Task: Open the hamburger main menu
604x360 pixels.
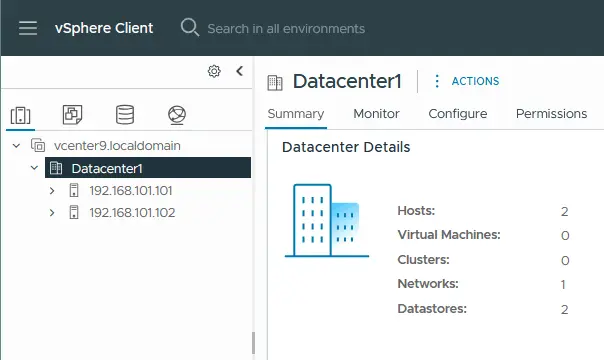Action: 28,28
